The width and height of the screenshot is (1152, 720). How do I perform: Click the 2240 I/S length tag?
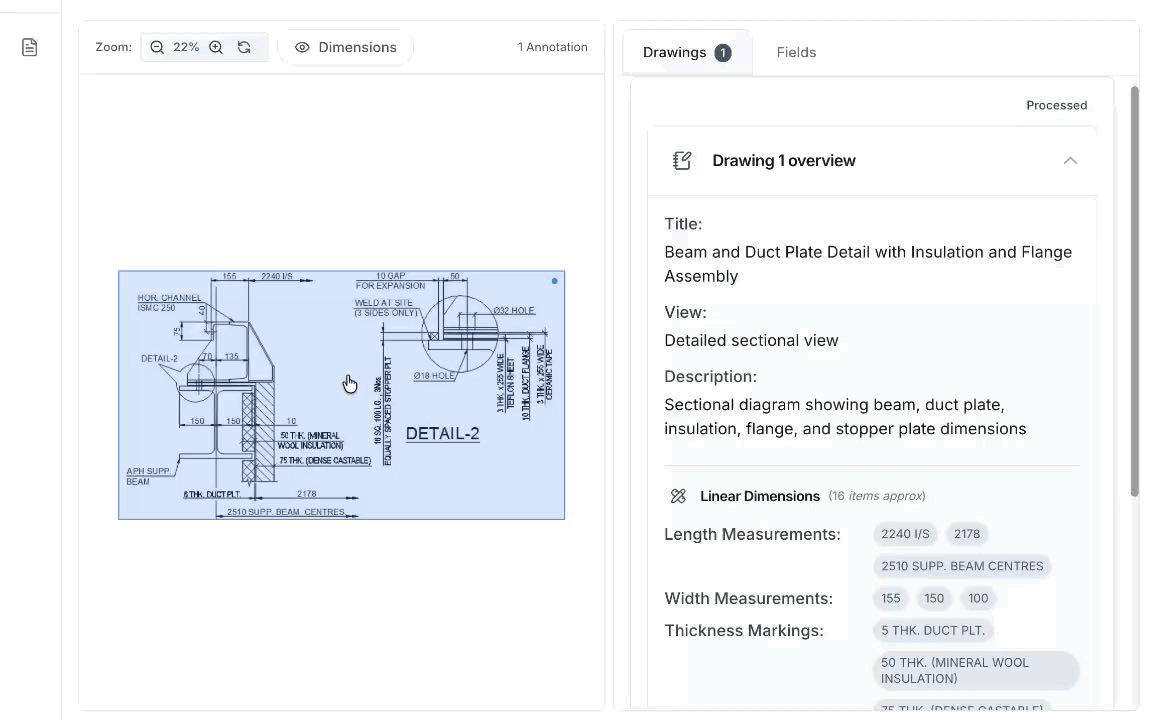pyautogui.click(x=905, y=534)
